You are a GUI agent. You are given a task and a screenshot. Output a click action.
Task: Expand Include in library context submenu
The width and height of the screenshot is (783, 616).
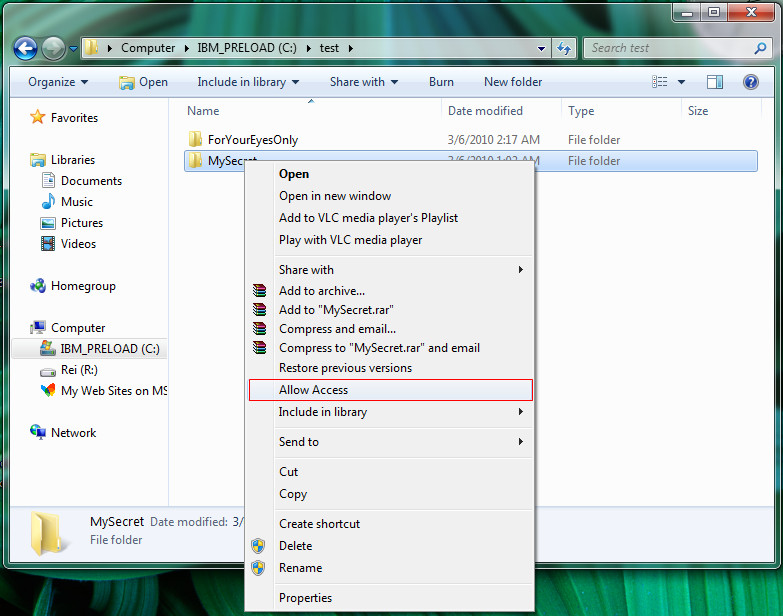coord(391,412)
